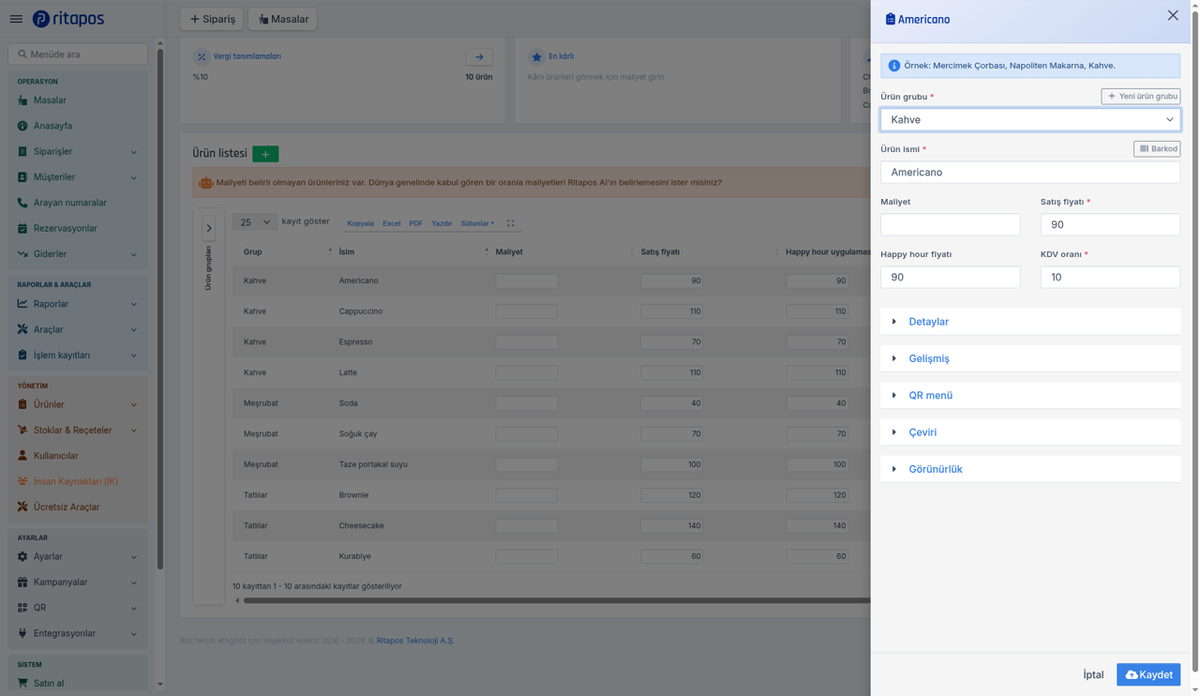Click the Kullanıcılar user icon
Viewport: 1200px width, 696px height.
pos(23,456)
